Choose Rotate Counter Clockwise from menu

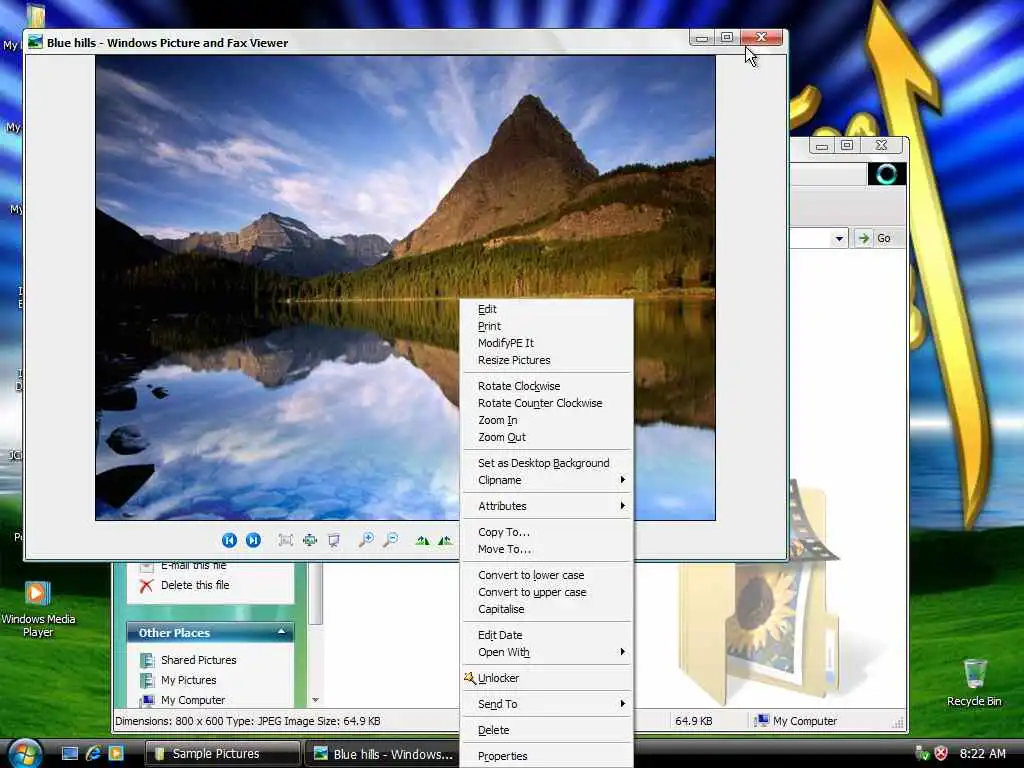(547, 403)
